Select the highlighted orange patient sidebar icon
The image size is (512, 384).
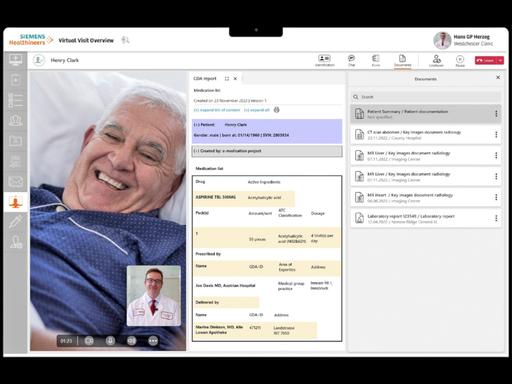[15, 202]
